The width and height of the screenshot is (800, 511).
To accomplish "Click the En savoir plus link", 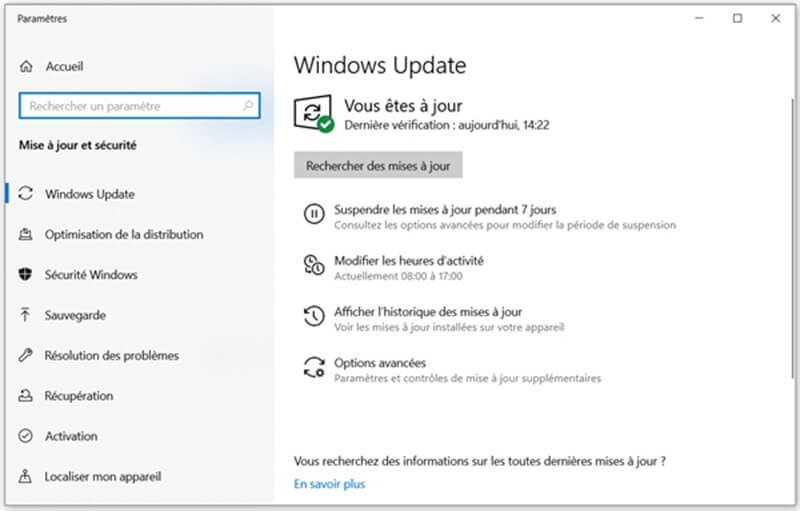I will pos(330,483).
